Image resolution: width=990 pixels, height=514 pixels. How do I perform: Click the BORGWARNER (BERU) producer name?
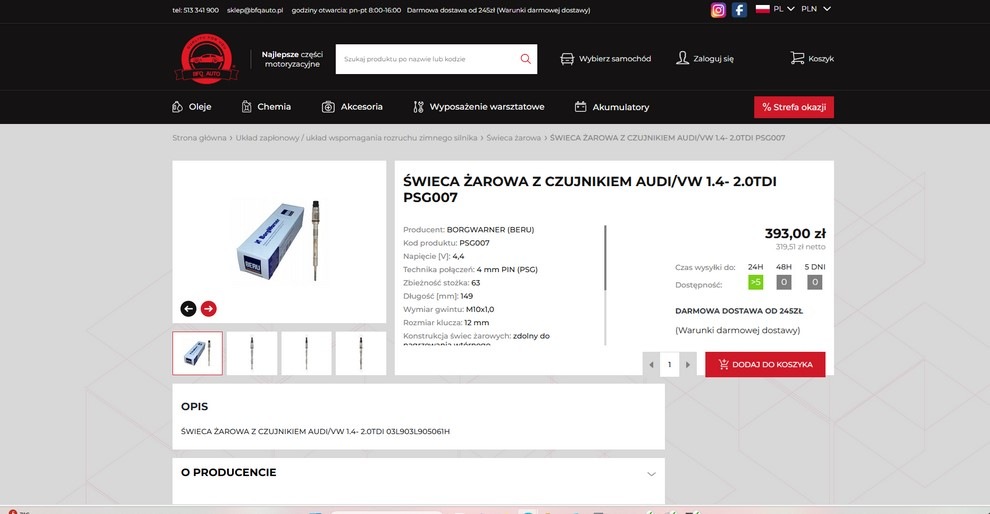click(x=491, y=230)
